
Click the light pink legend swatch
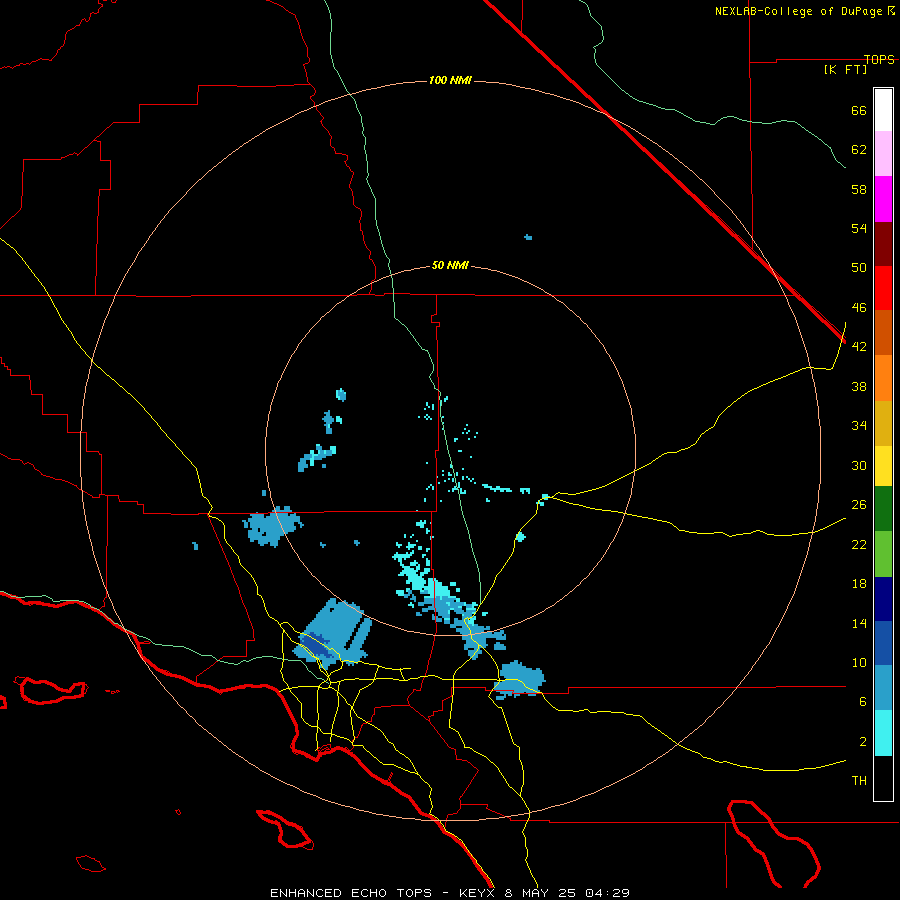coord(883,154)
